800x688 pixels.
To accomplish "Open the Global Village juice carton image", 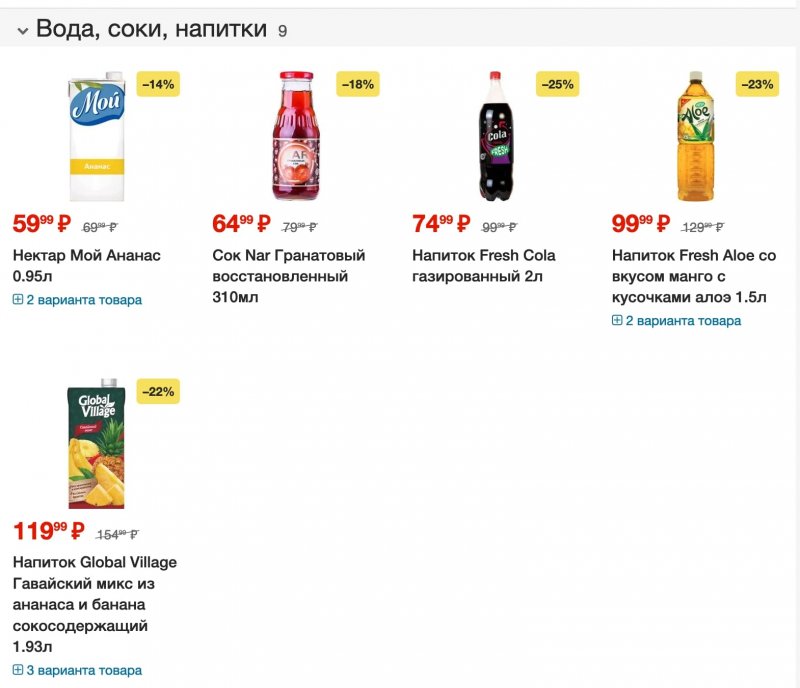I will tap(96, 444).
